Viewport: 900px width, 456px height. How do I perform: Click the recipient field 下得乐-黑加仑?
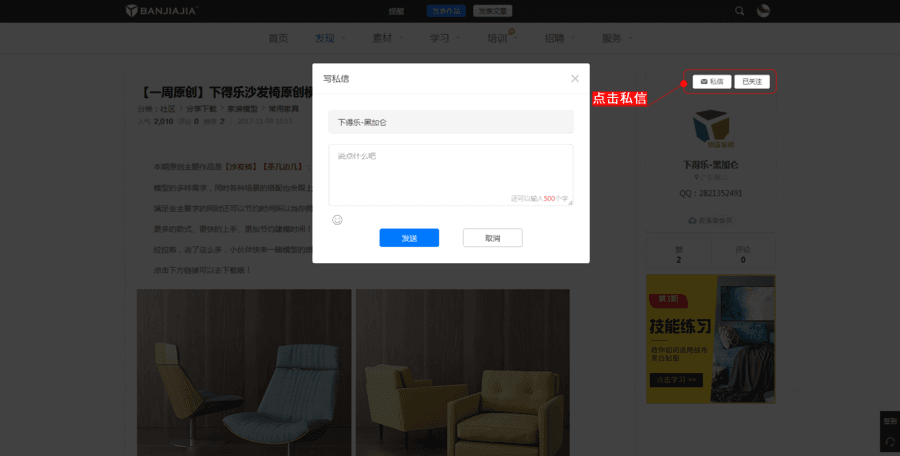(x=451, y=122)
